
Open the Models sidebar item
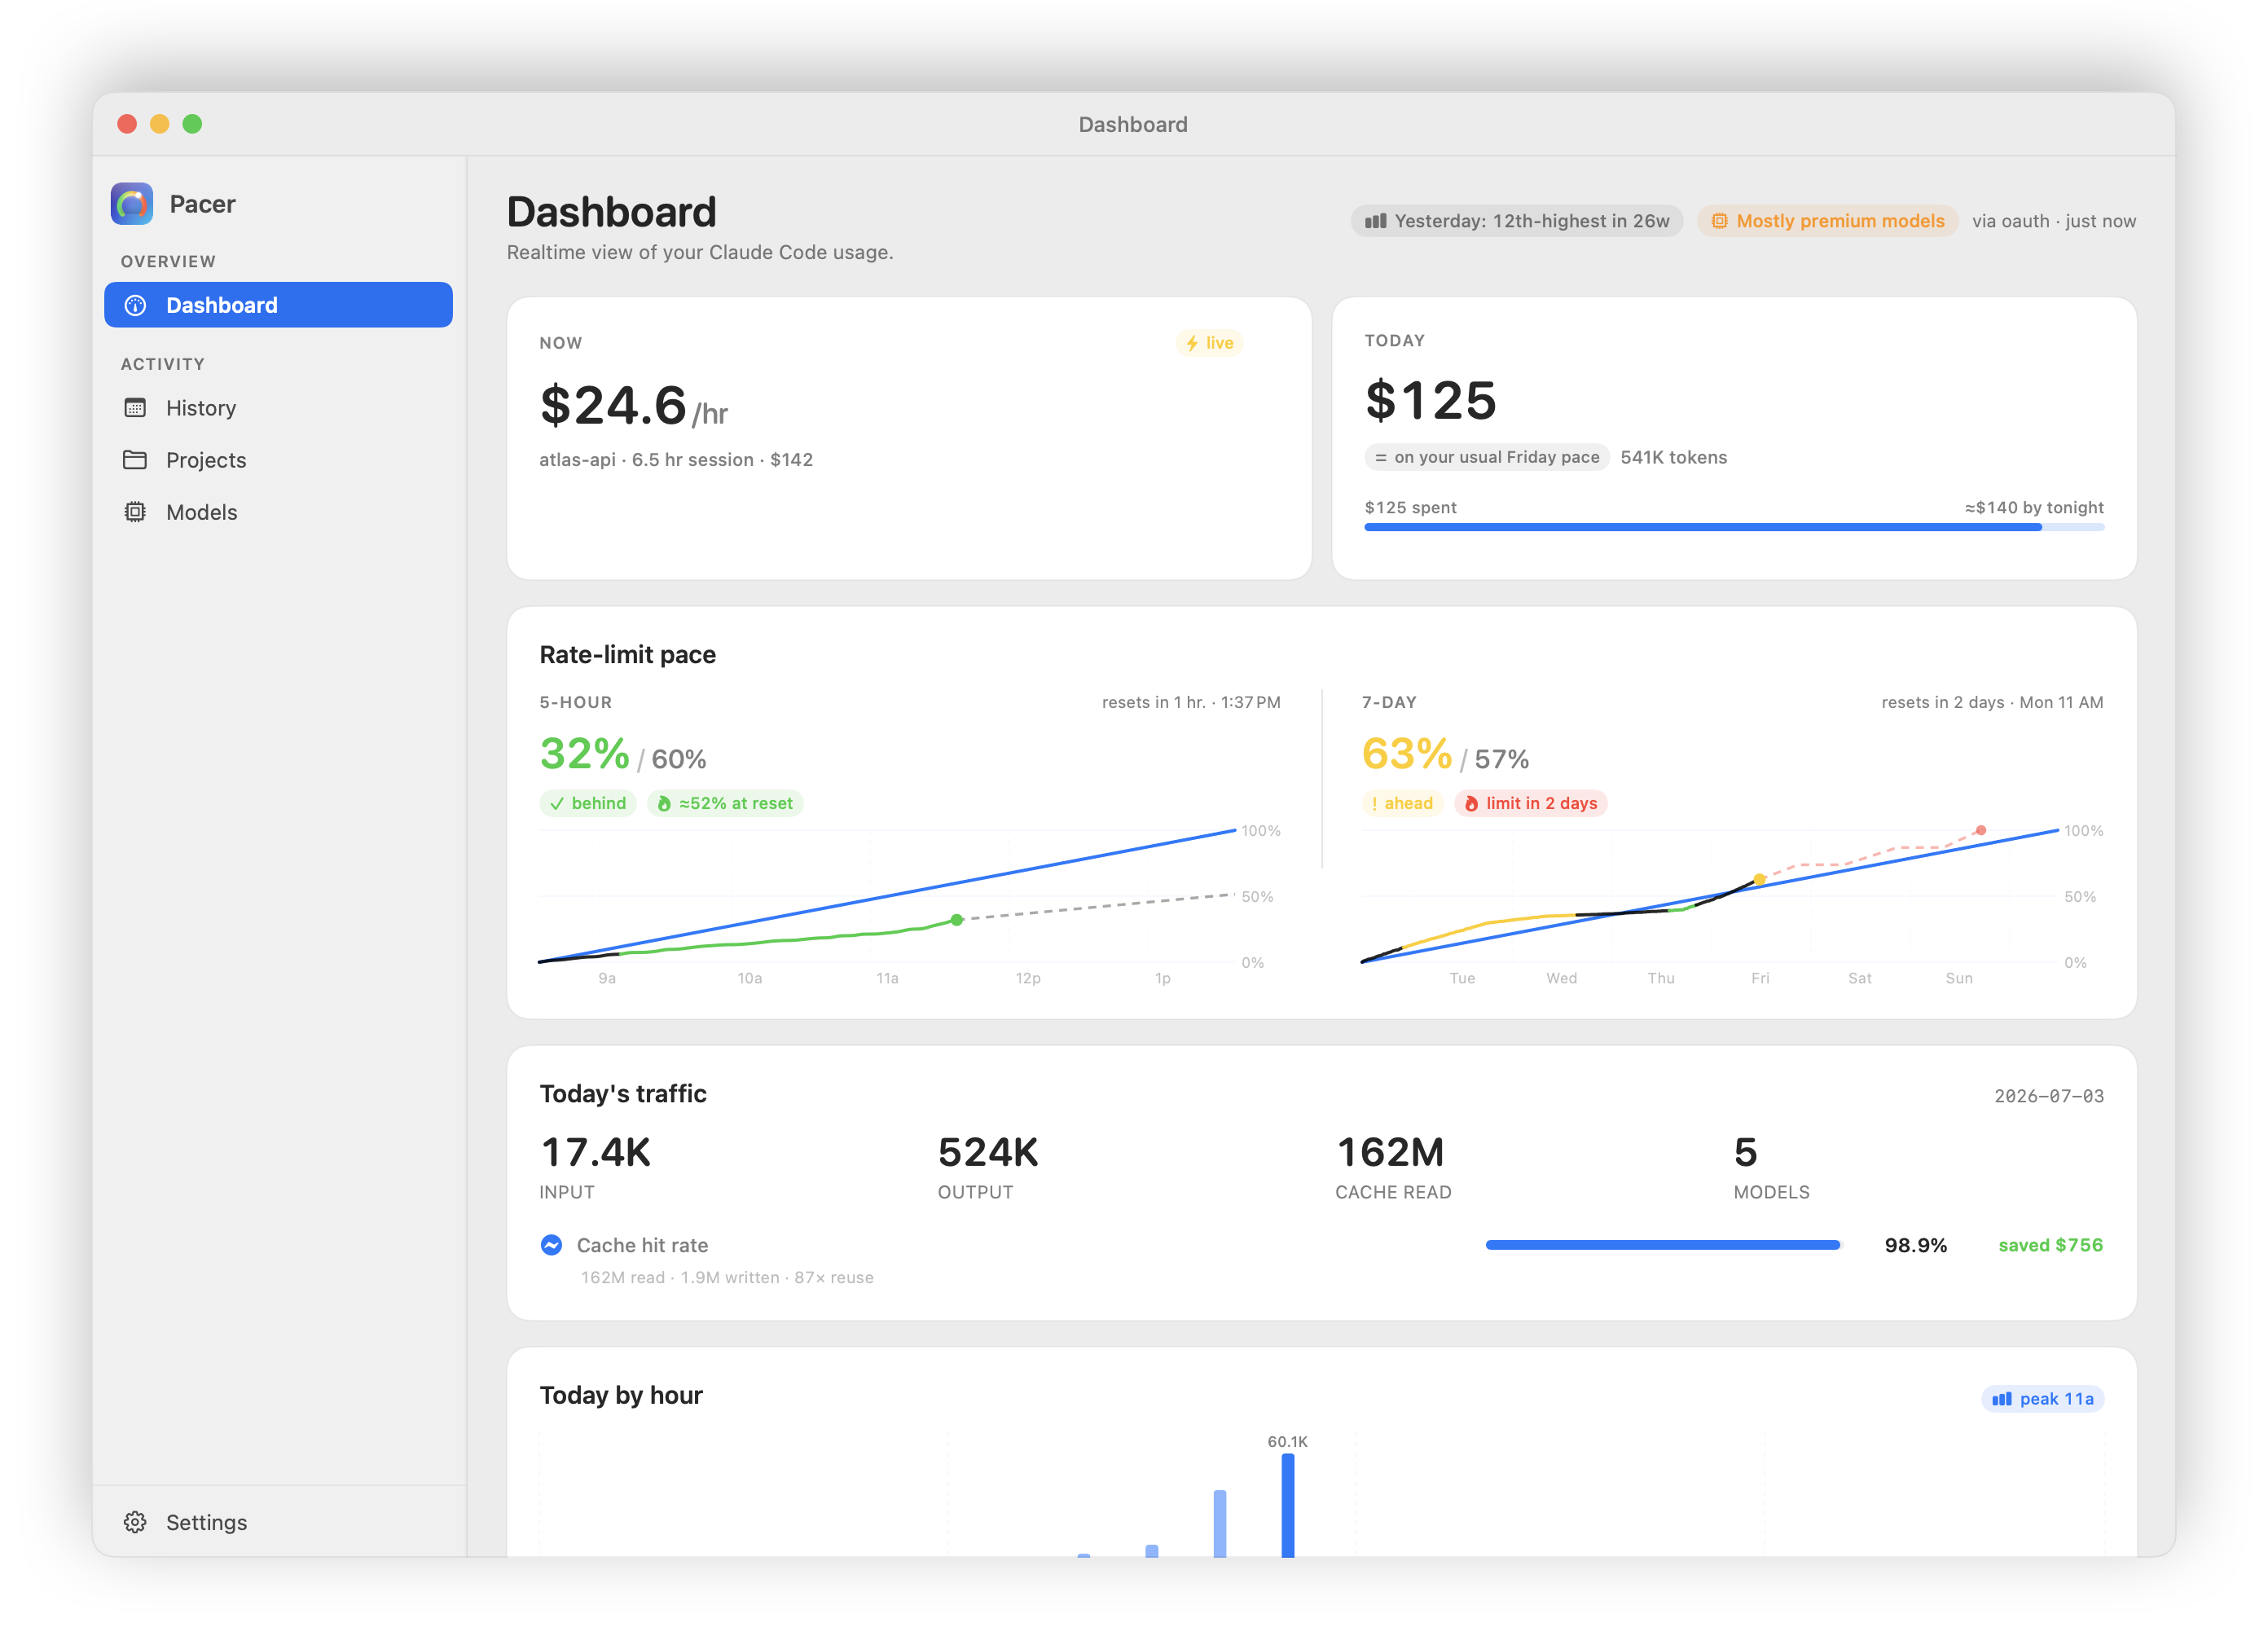pos(278,512)
